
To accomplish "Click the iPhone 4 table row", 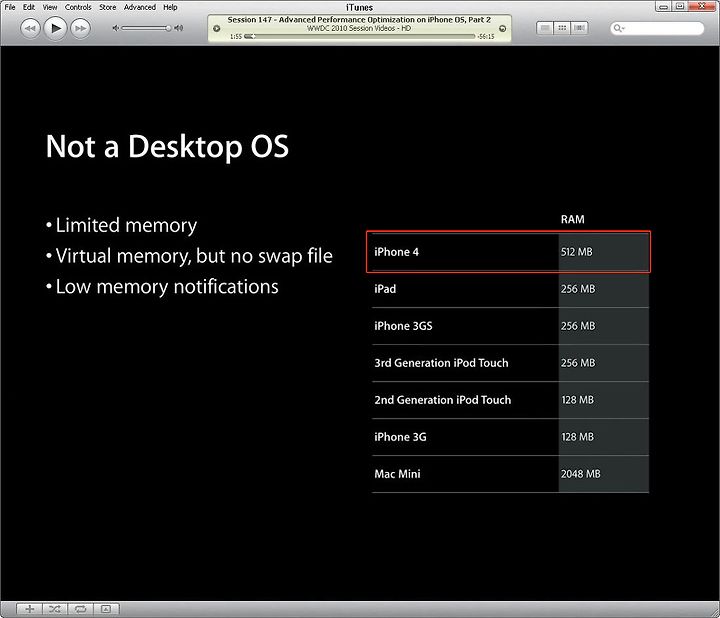I will [508, 252].
